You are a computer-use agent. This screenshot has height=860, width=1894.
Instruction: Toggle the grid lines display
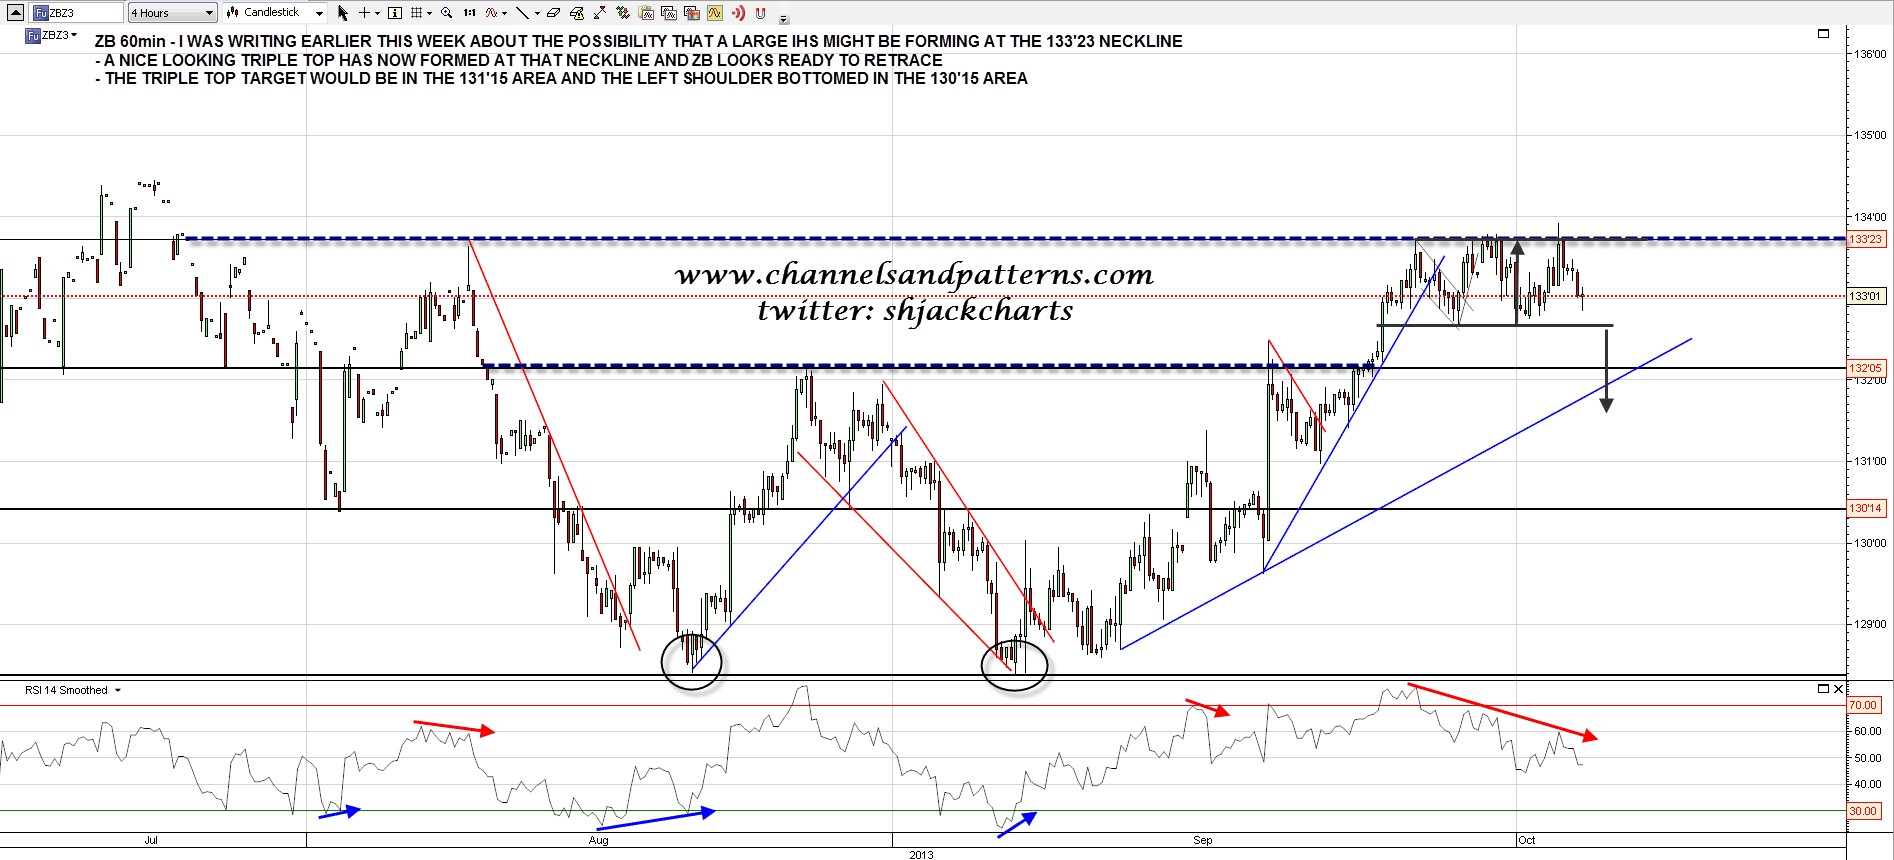(418, 13)
